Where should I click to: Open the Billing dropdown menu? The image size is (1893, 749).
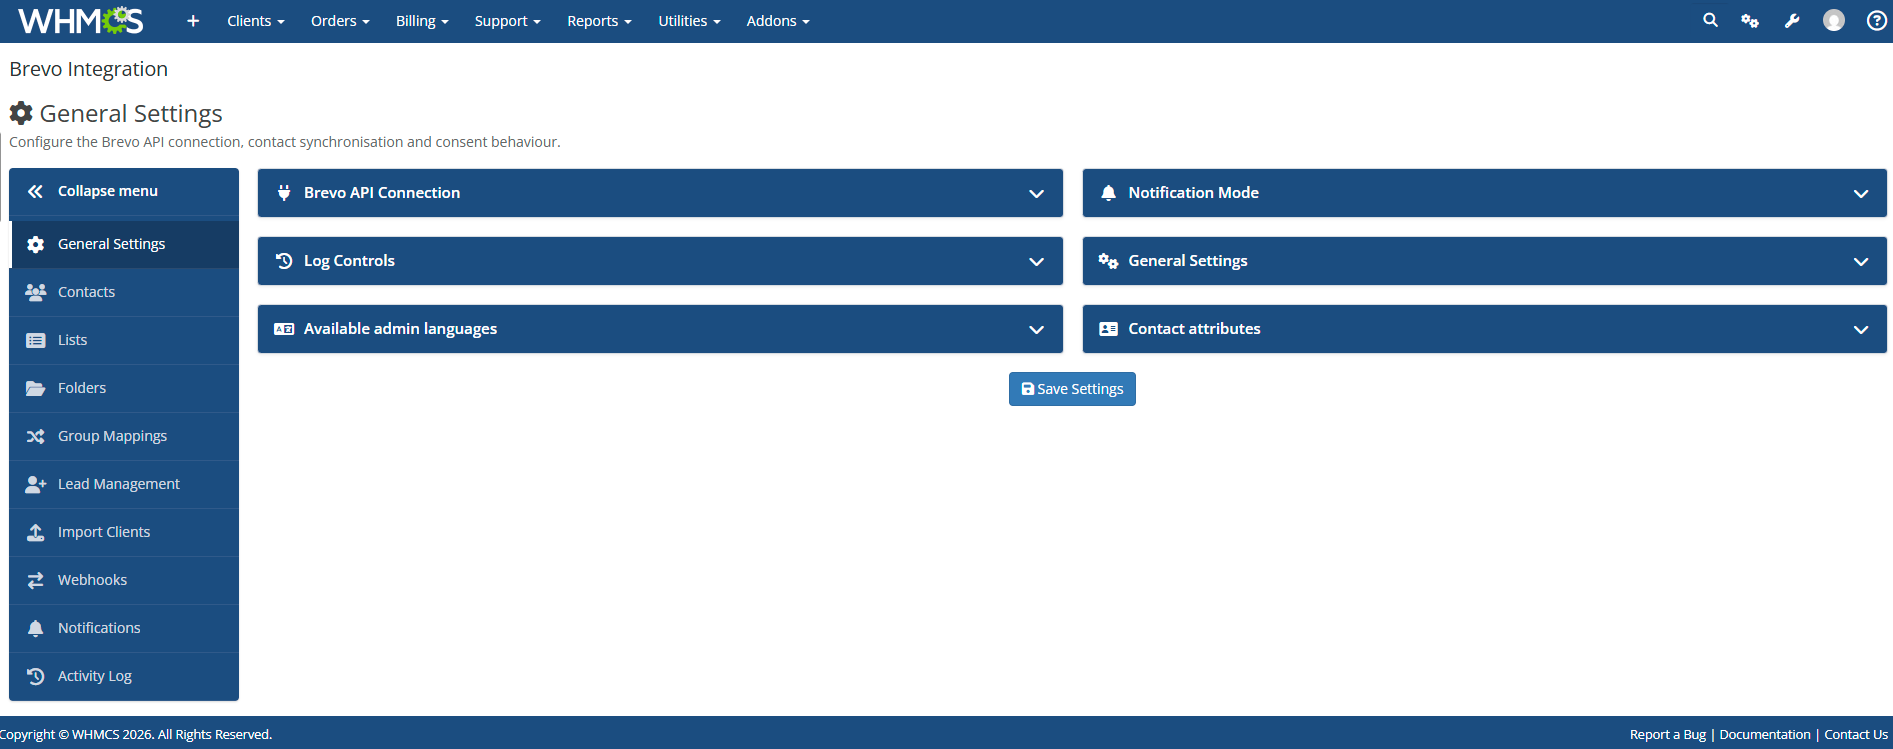coord(422,21)
